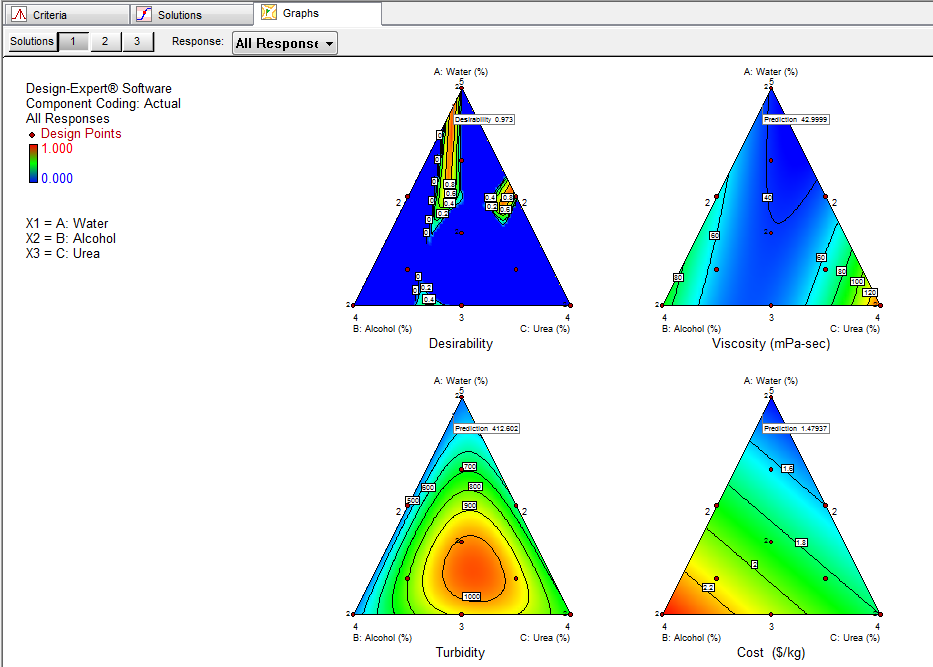This screenshot has height=667, width=933.
Task: Click the red Design Points legend marker
Action: point(33,134)
